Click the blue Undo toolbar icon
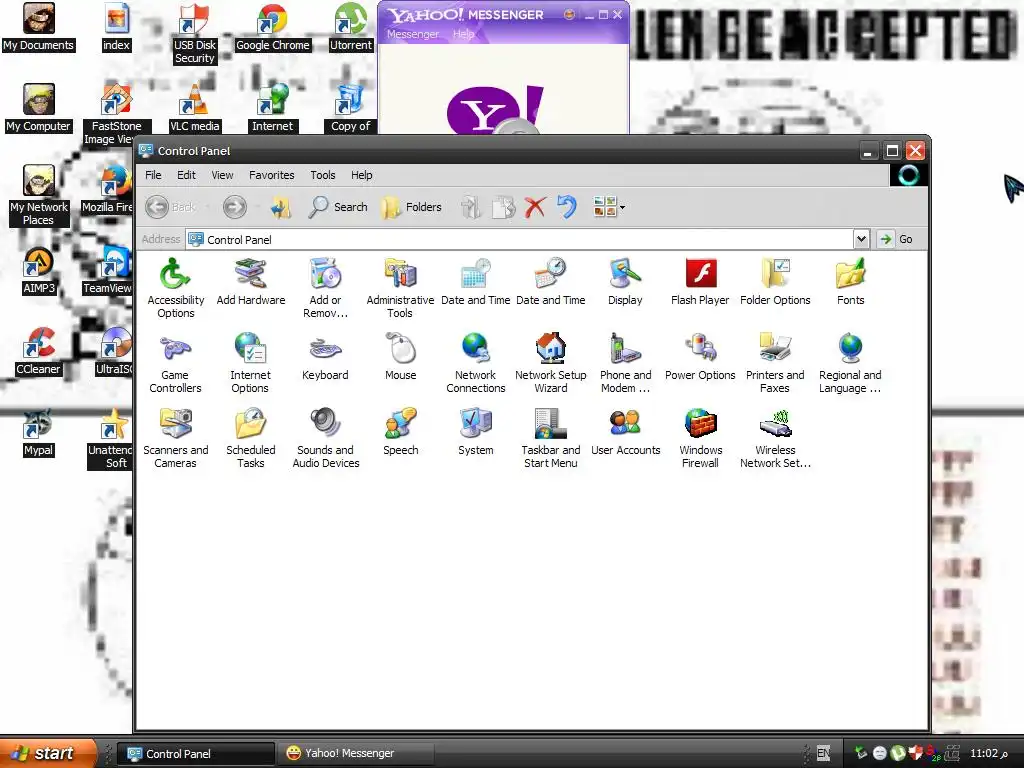 (566, 207)
